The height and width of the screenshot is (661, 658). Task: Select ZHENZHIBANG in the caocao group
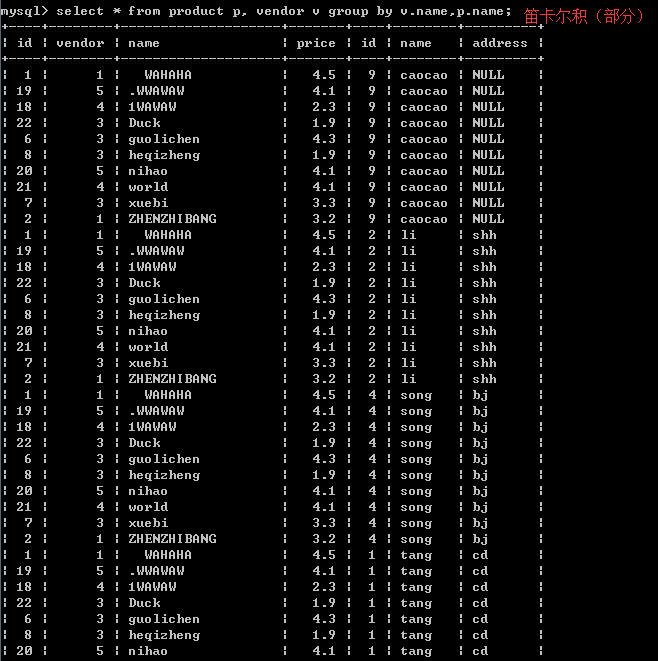(172, 219)
